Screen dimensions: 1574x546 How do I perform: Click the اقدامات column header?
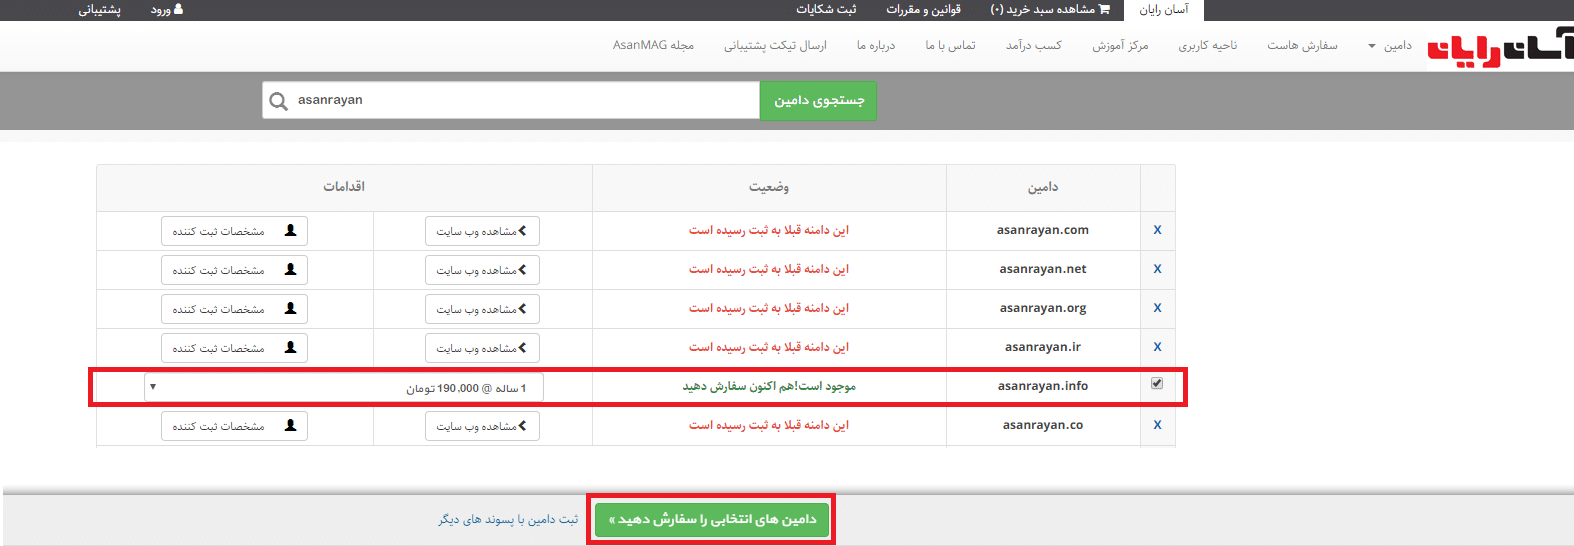click(x=344, y=187)
